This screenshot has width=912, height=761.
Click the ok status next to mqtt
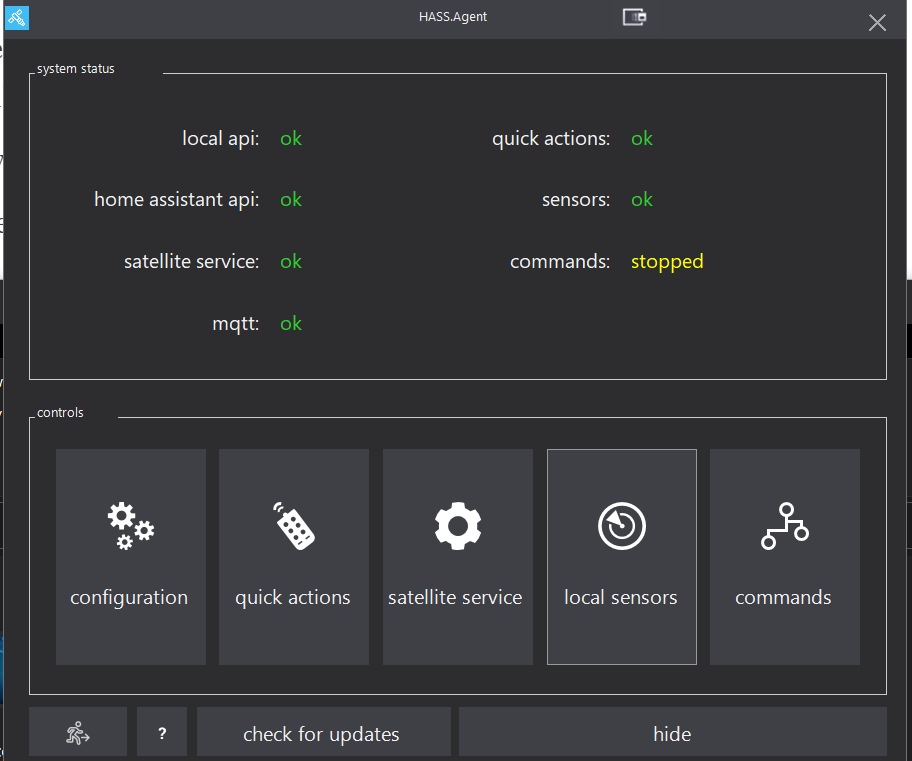point(291,323)
